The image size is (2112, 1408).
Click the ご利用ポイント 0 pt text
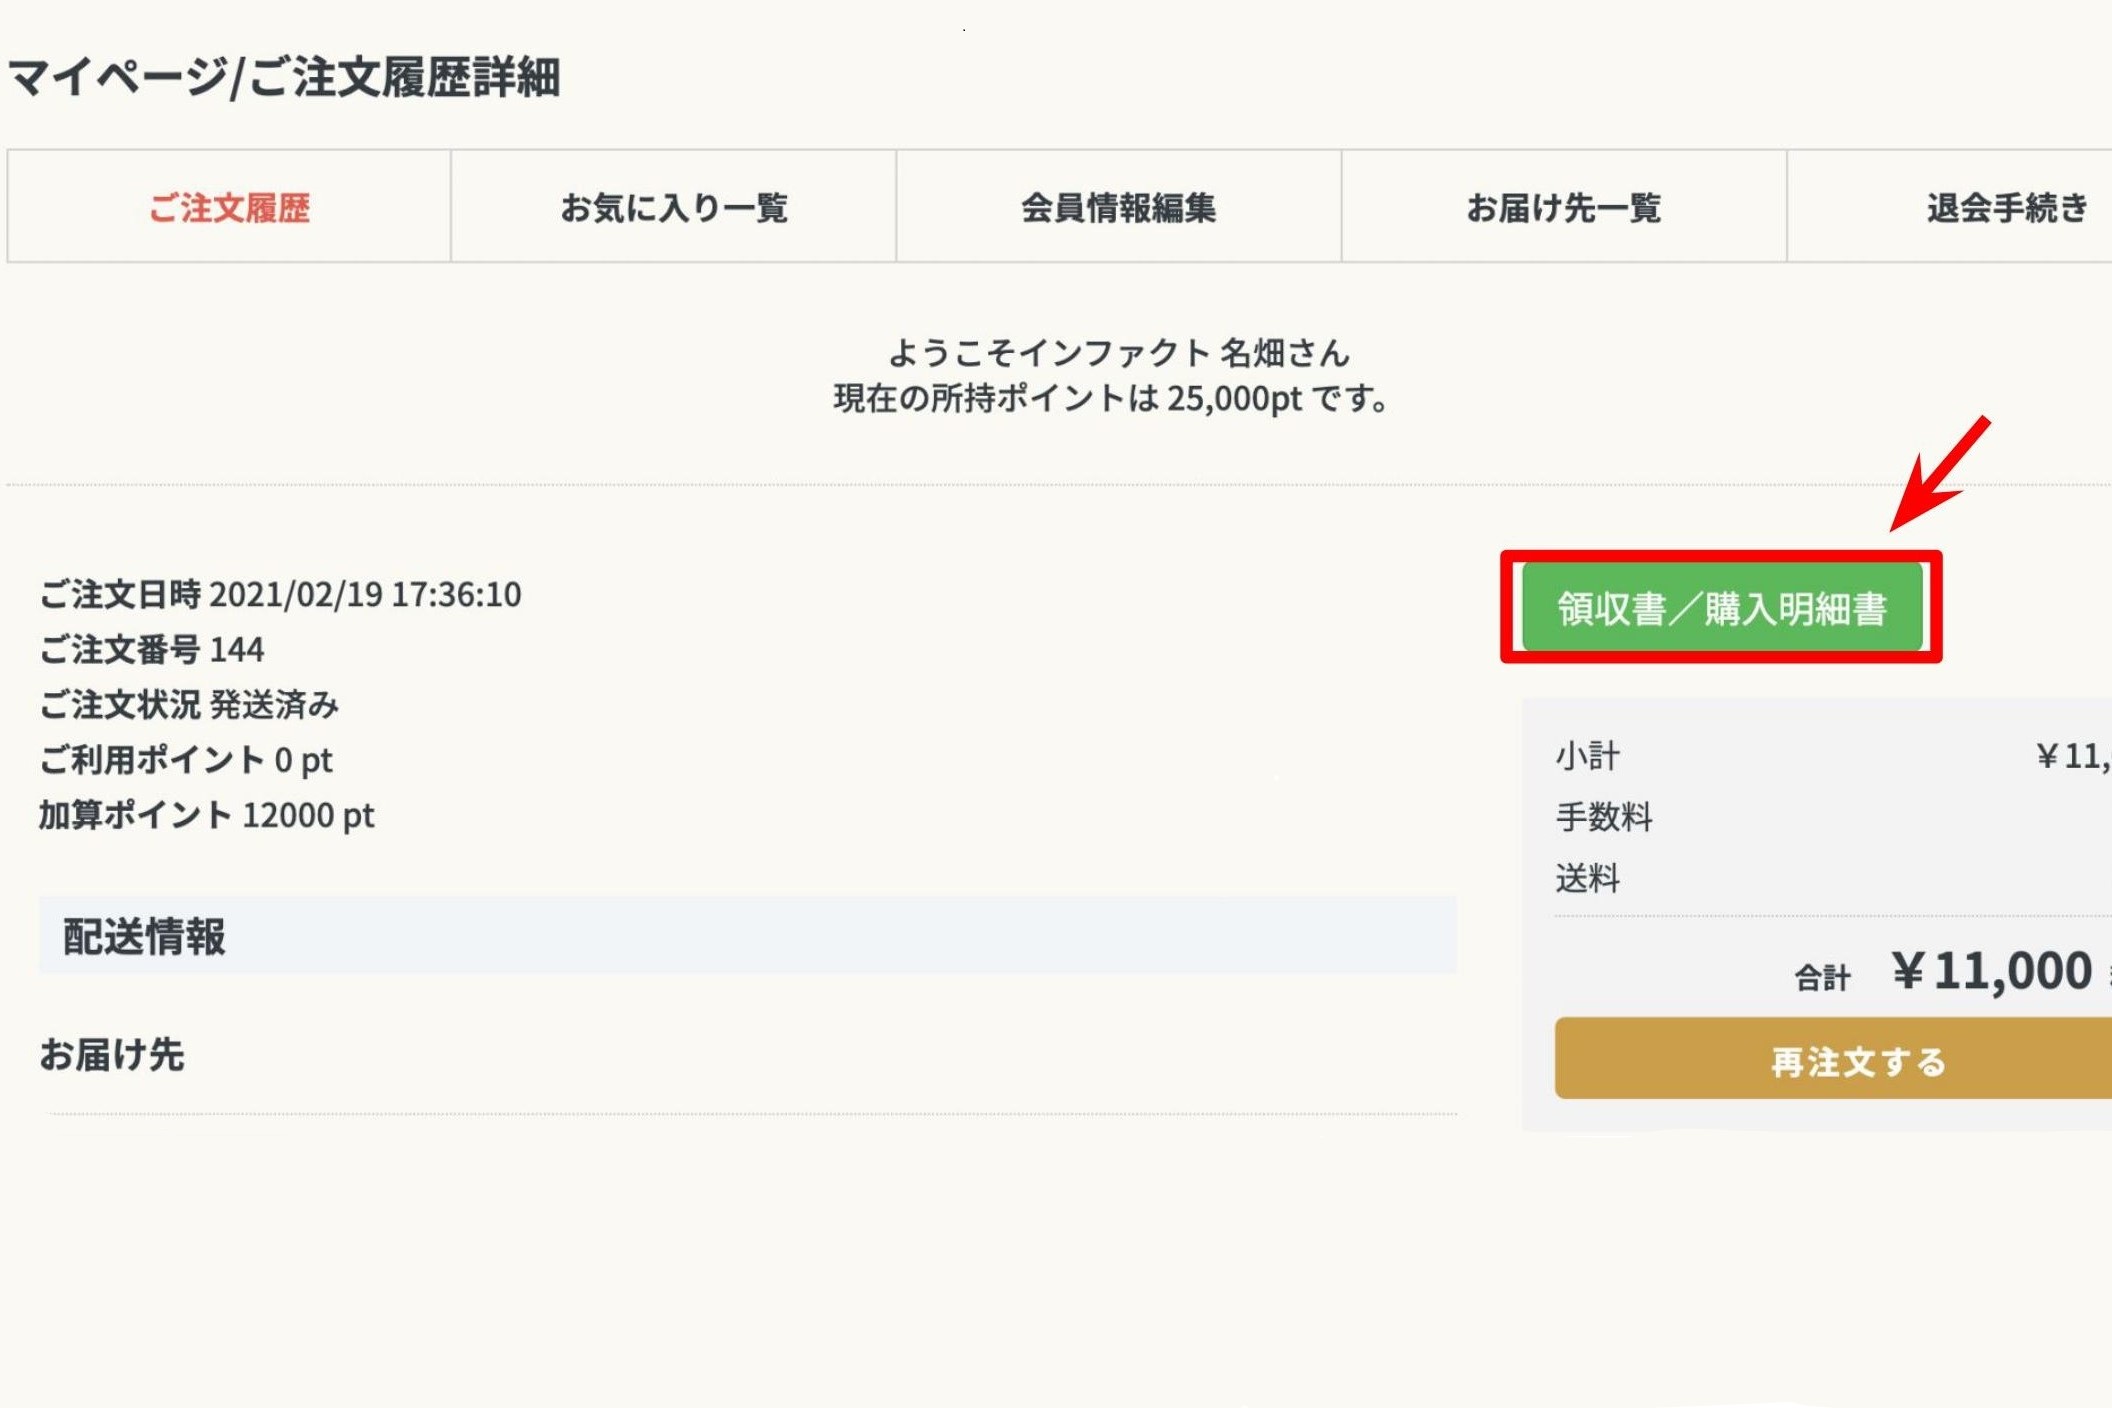point(186,760)
